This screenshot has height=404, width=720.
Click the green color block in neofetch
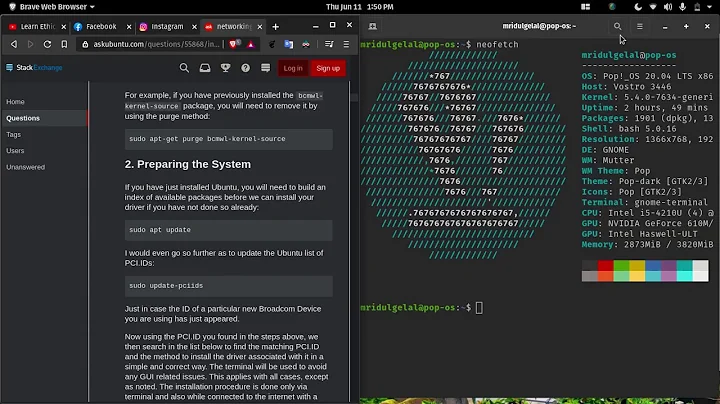pos(621,265)
